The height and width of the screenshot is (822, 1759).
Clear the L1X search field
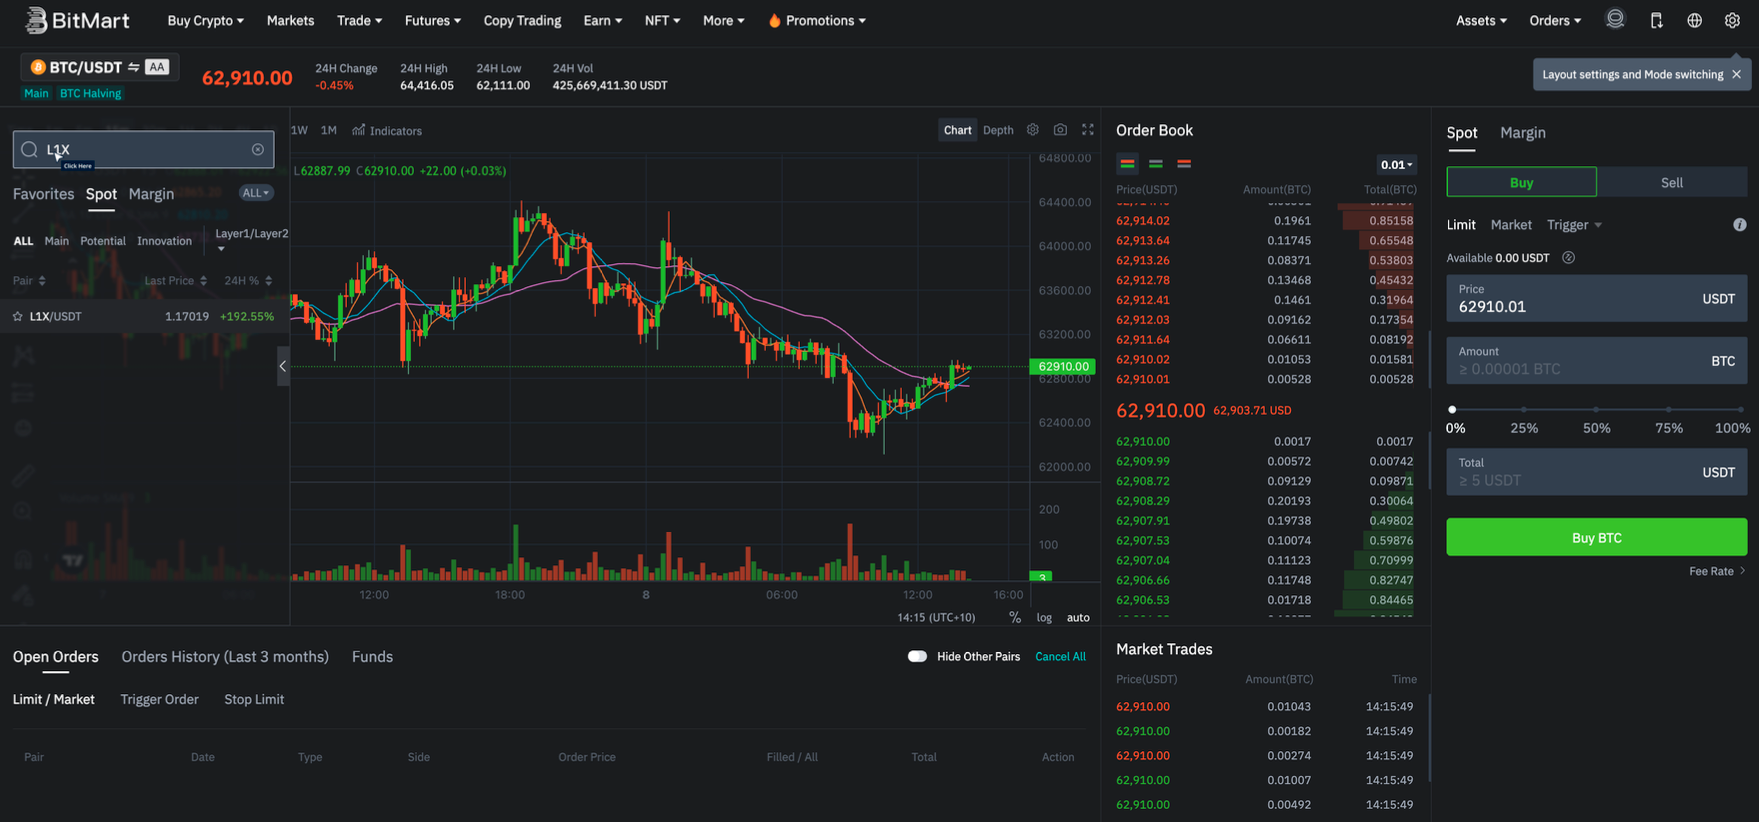(258, 149)
